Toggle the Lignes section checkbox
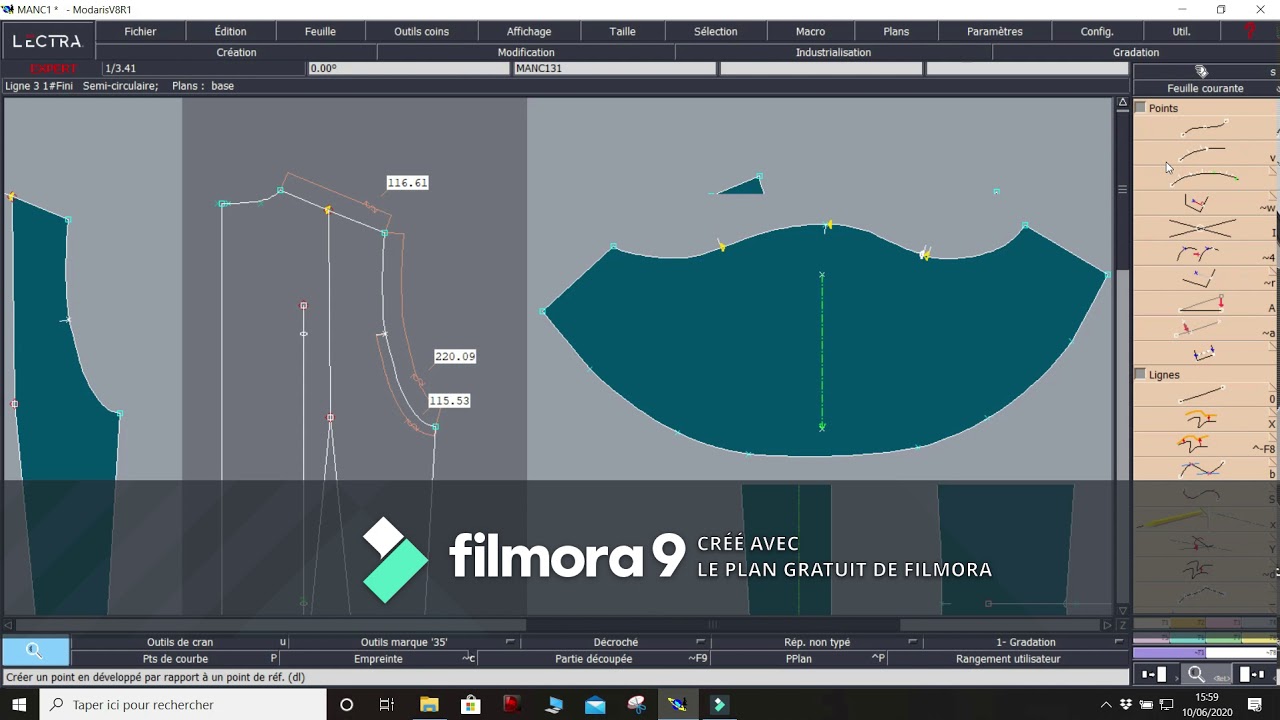1280x720 pixels. (x=1140, y=374)
